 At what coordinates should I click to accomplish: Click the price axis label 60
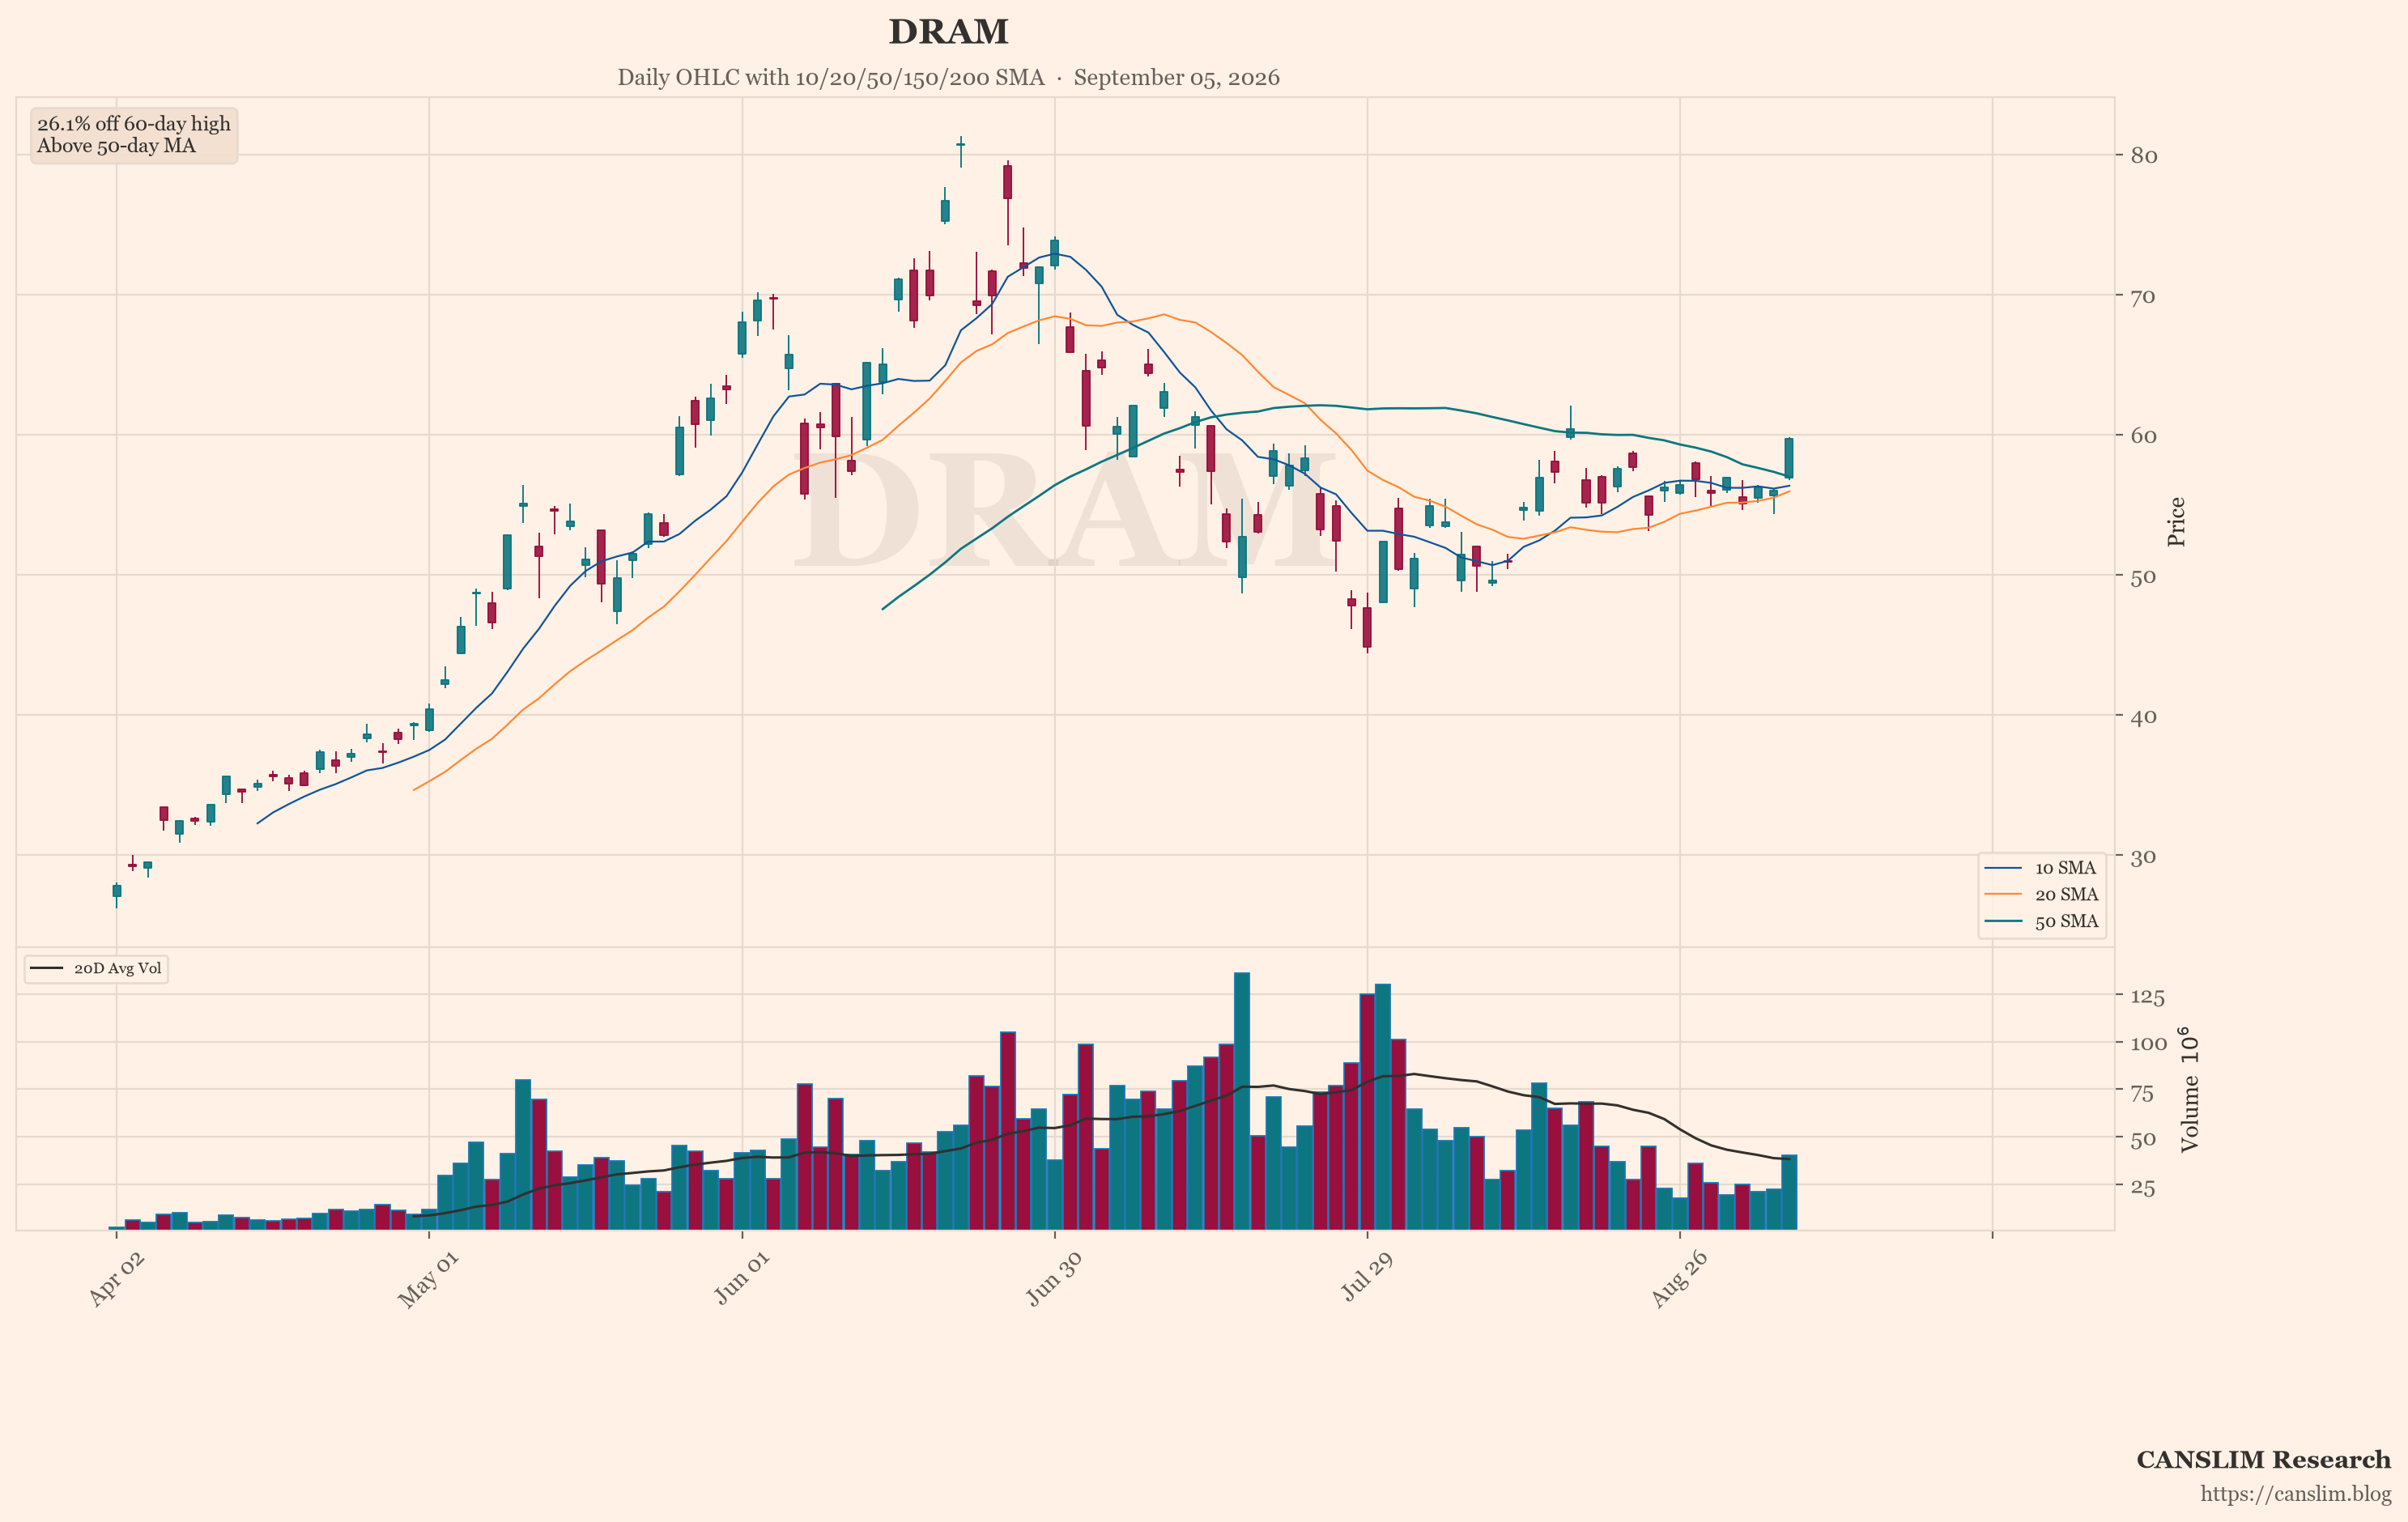[2144, 436]
